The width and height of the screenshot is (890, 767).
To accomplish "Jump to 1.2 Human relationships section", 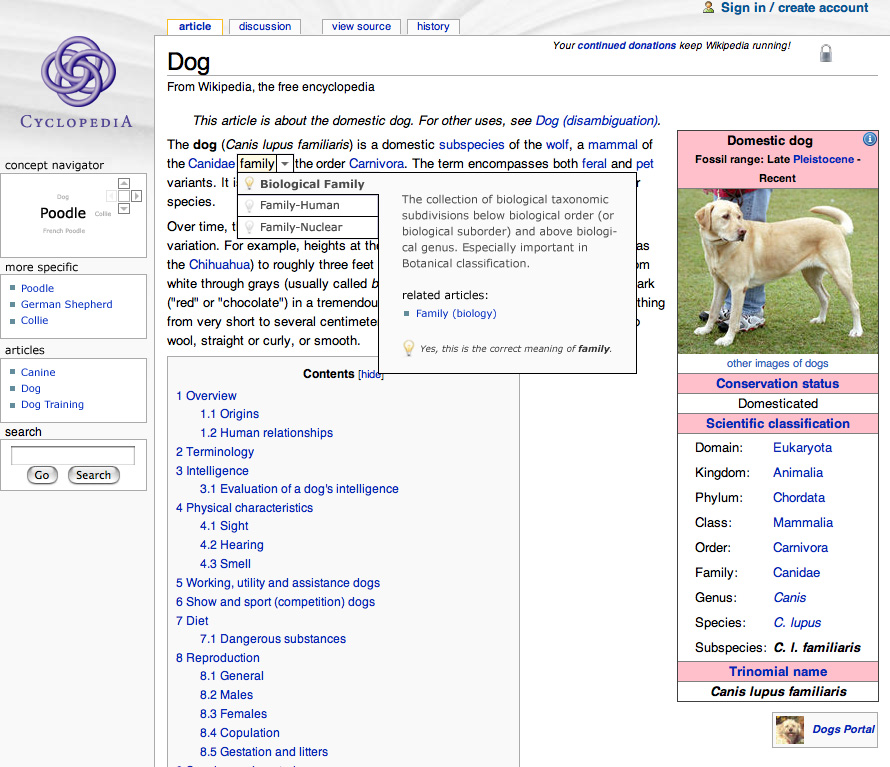I will pos(266,433).
